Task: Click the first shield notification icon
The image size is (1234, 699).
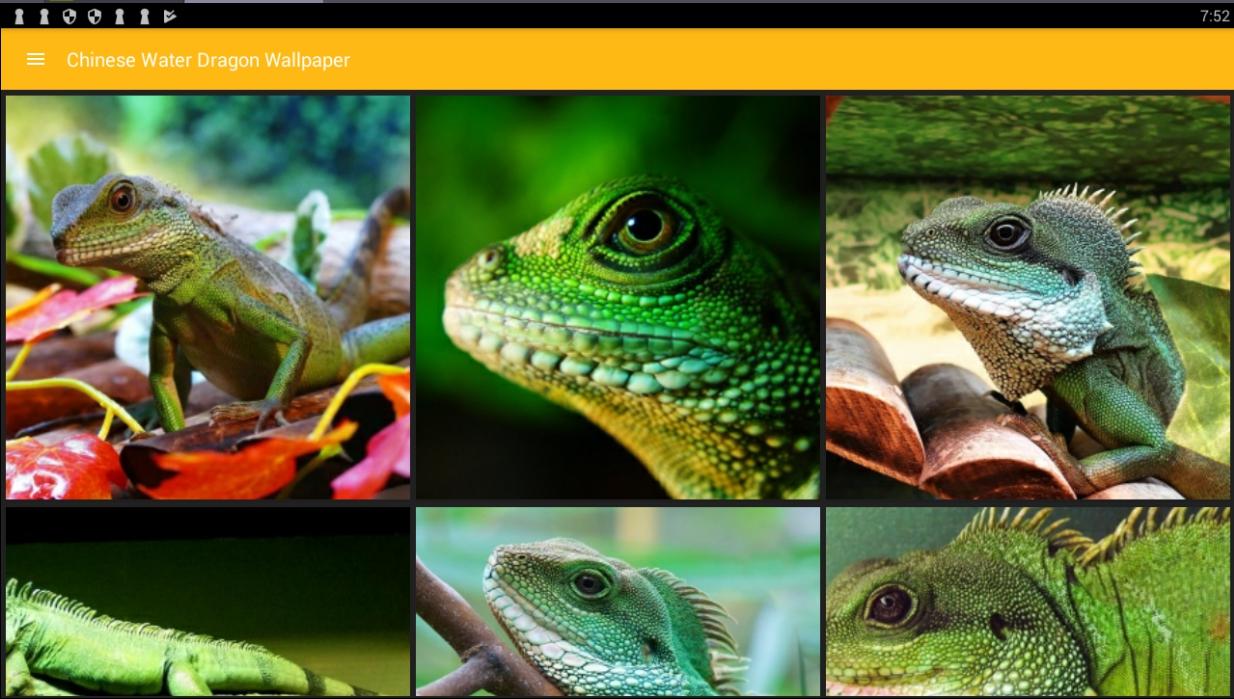Action: point(69,16)
